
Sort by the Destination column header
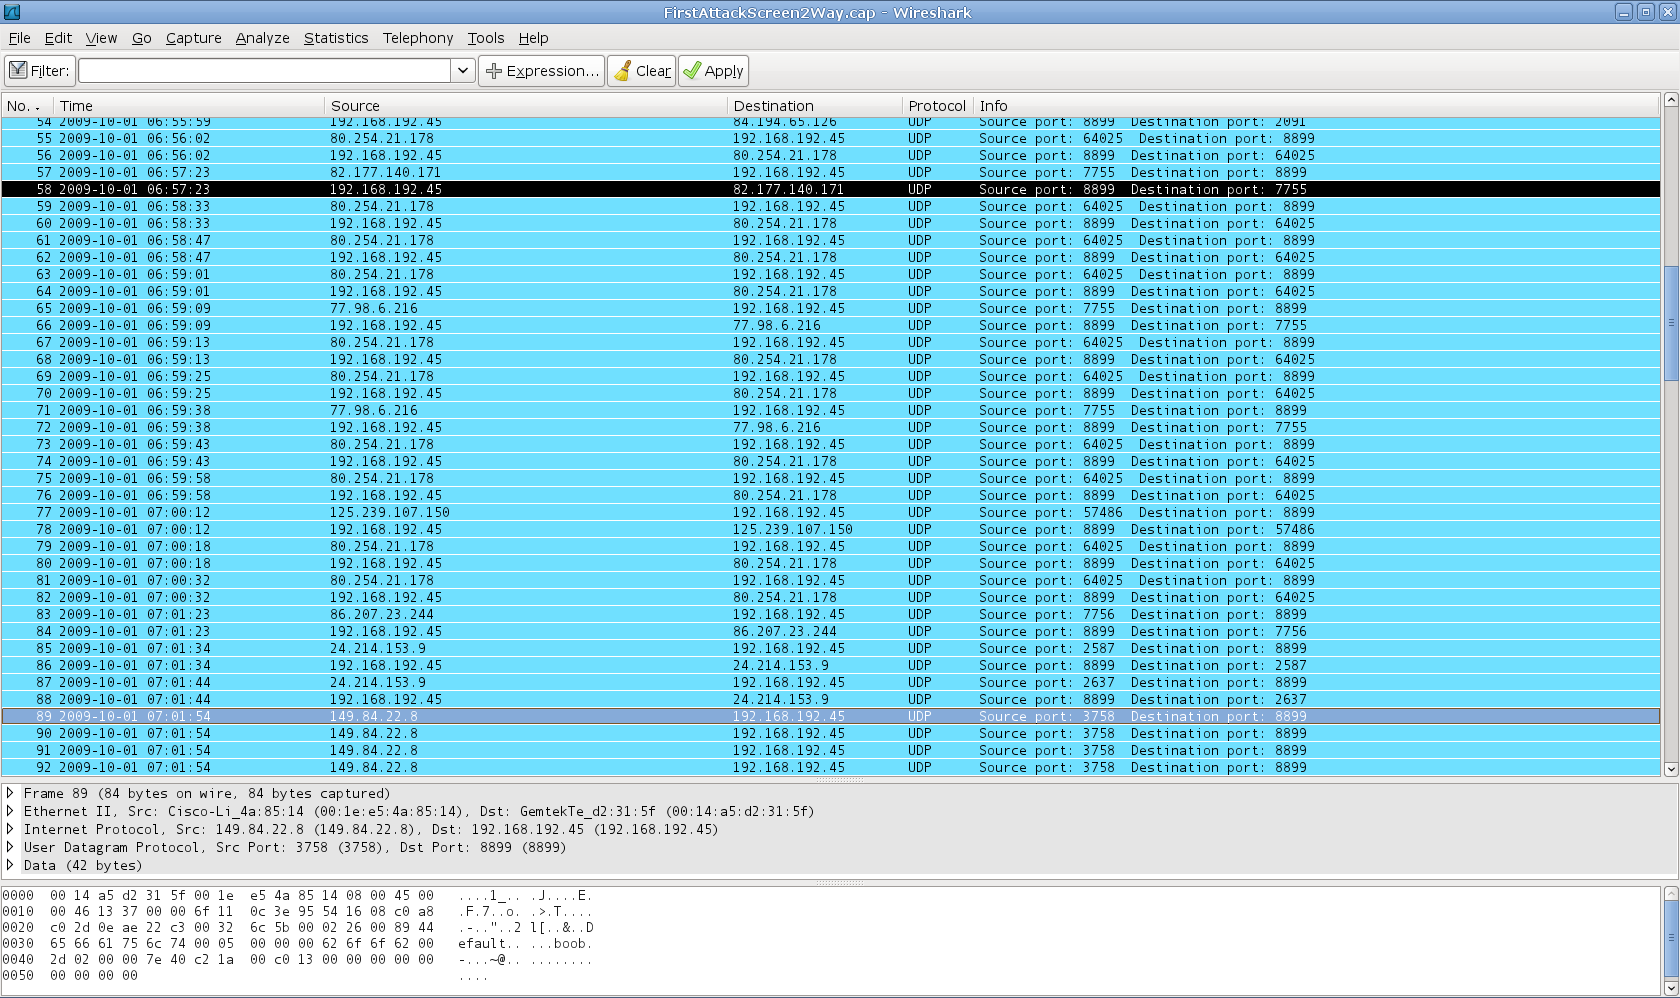[x=815, y=105]
